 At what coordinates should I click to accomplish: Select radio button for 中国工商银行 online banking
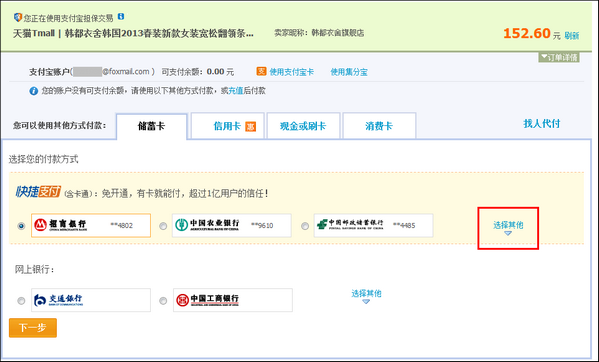pyautogui.click(x=163, y=301)
